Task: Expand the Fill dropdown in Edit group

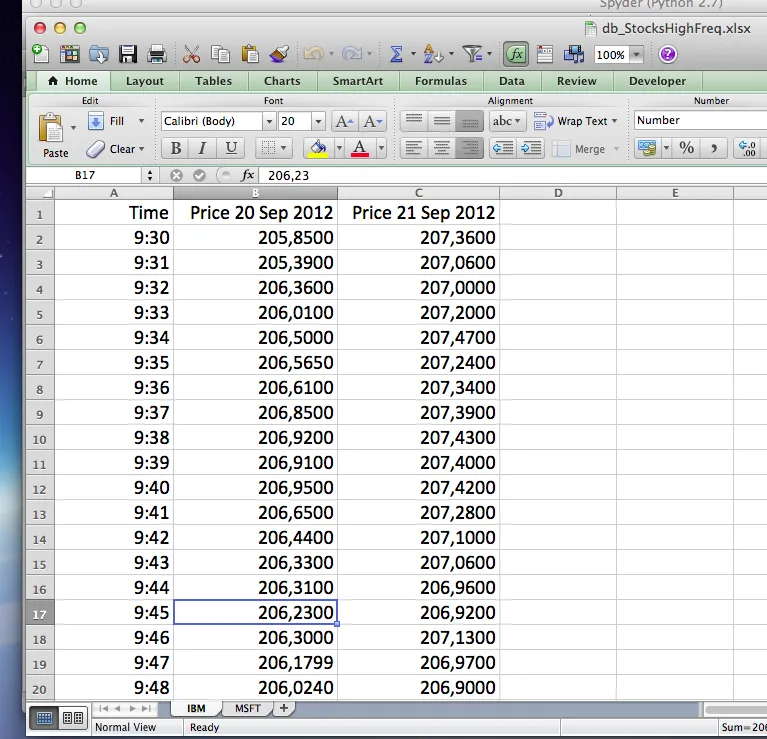Action: pos(141,121)
